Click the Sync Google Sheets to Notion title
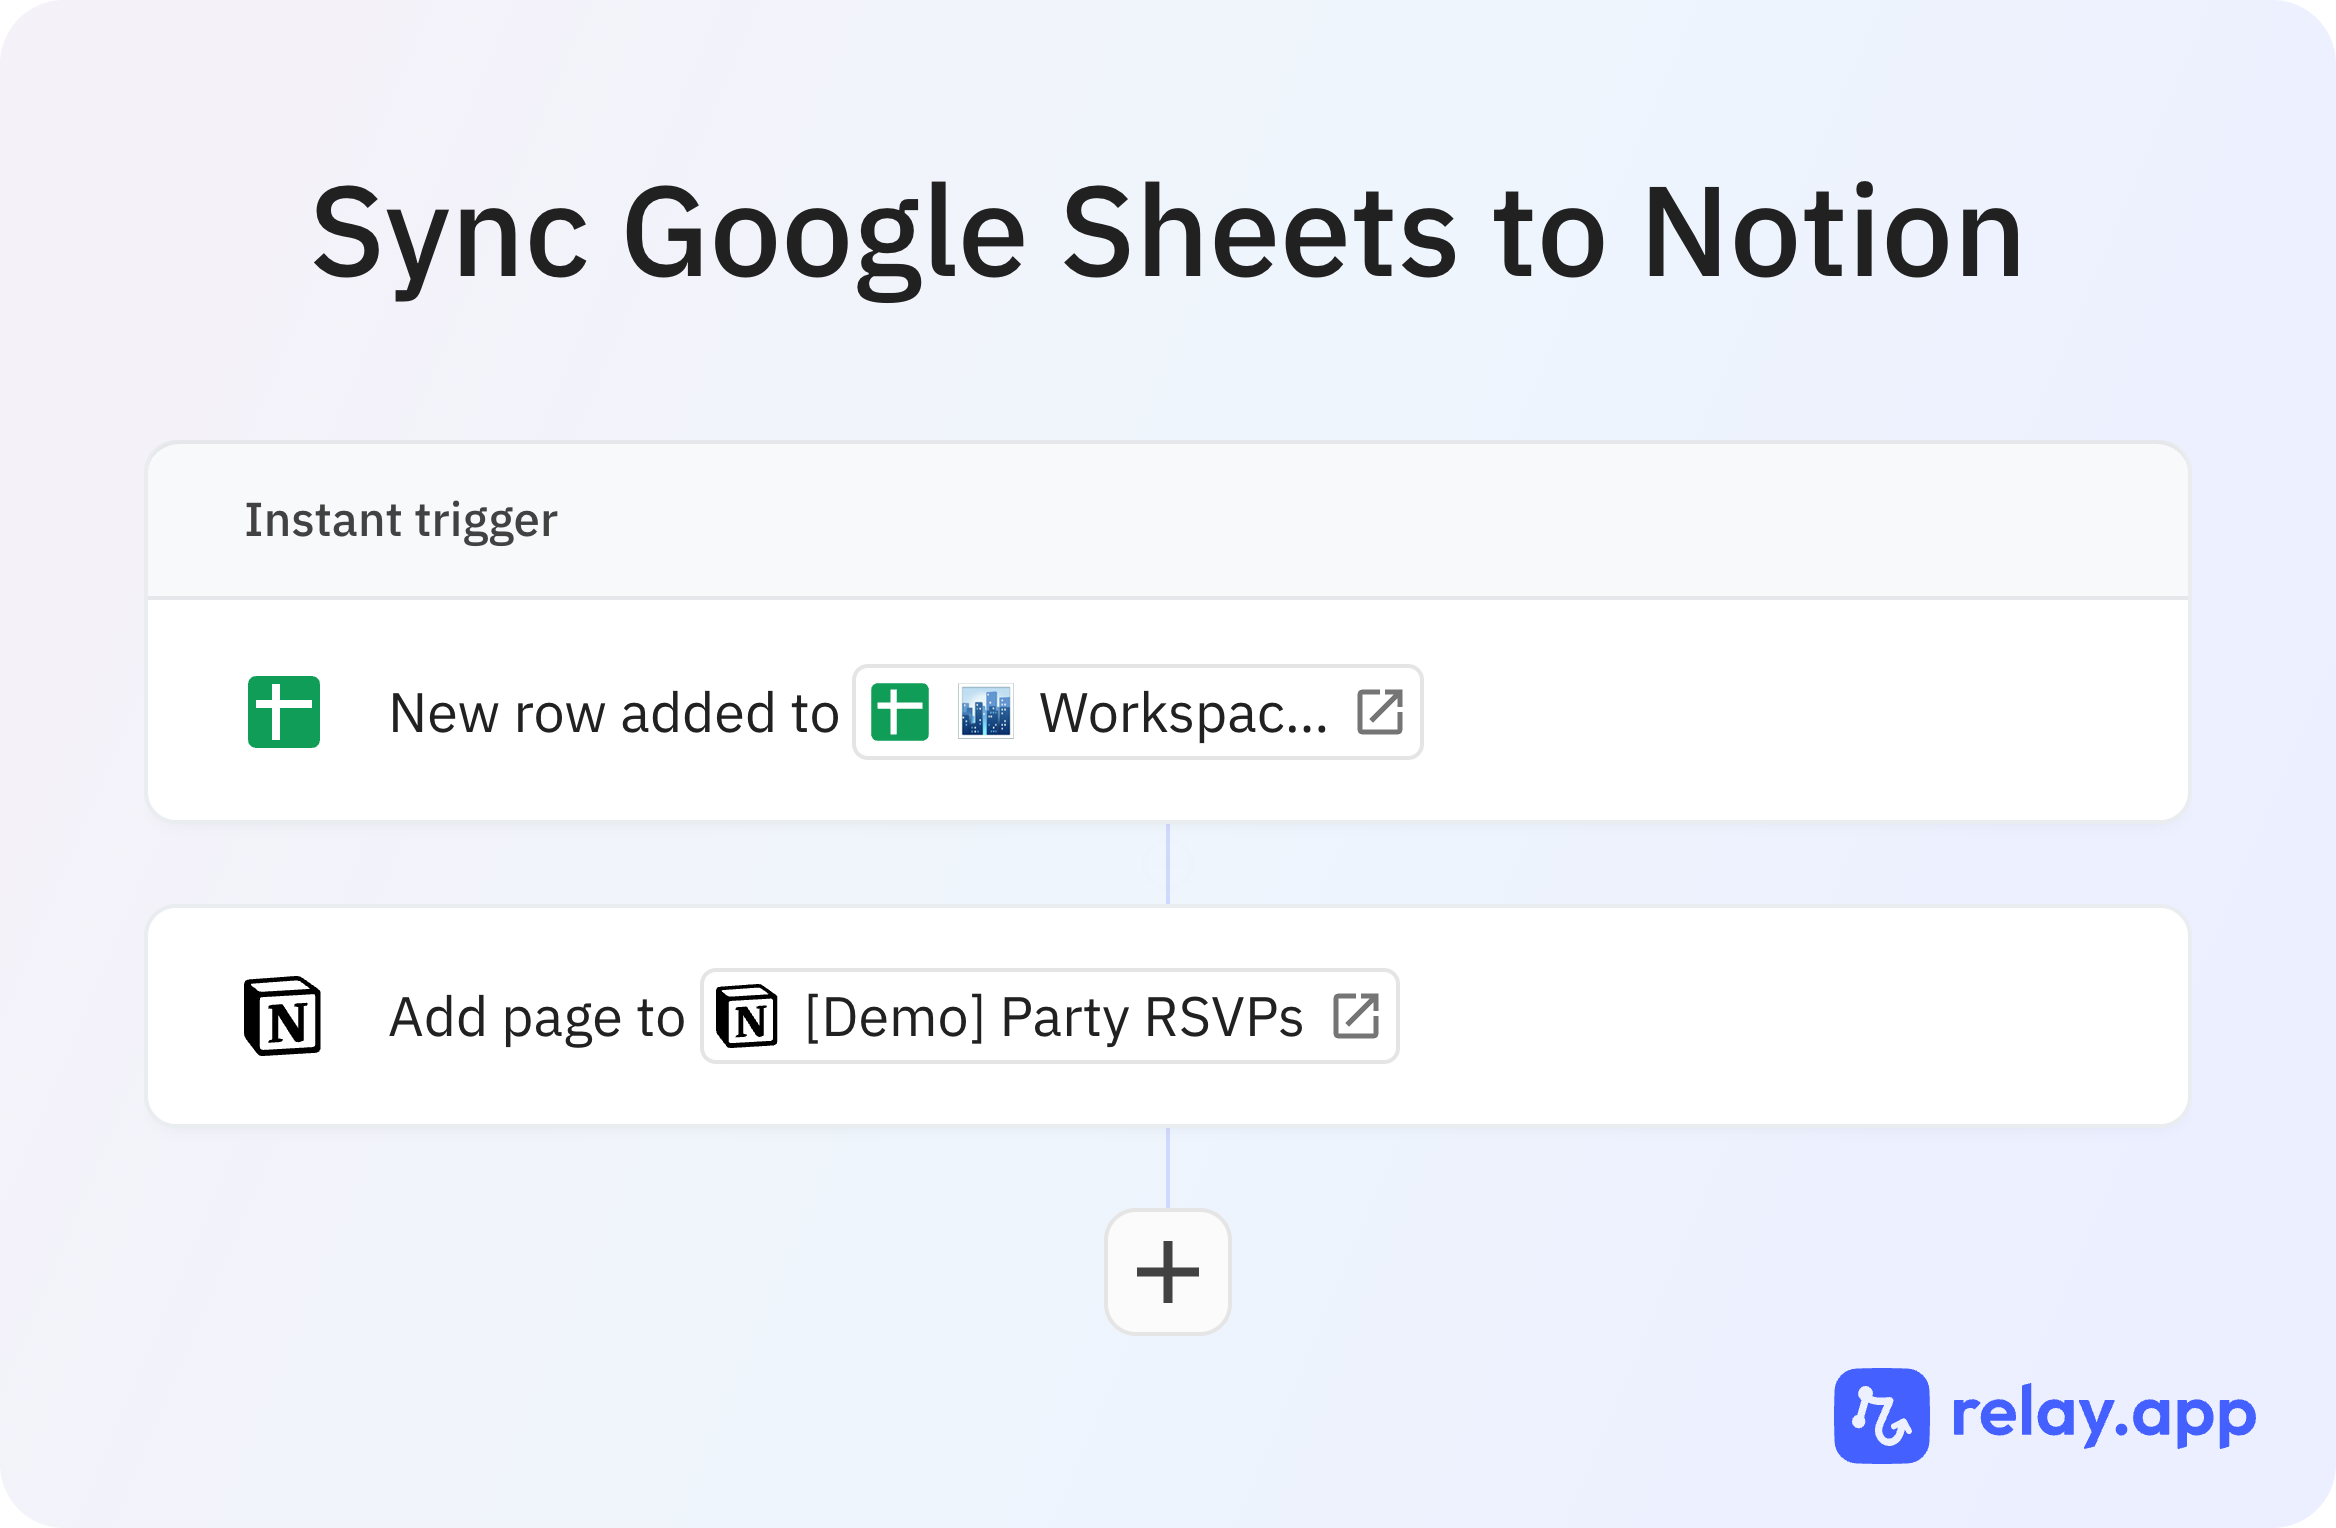The height and width of the screenshot is (1528, 2336). coord(1167,235)
